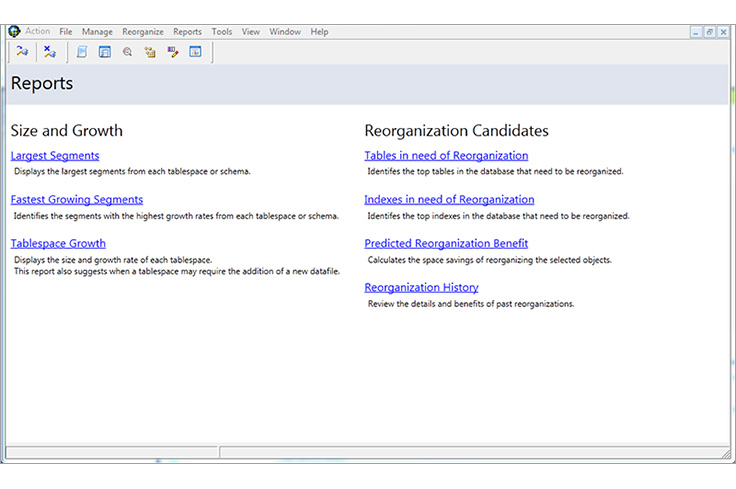Open the File menu
736x489 pixels.
tap(66, 32)
